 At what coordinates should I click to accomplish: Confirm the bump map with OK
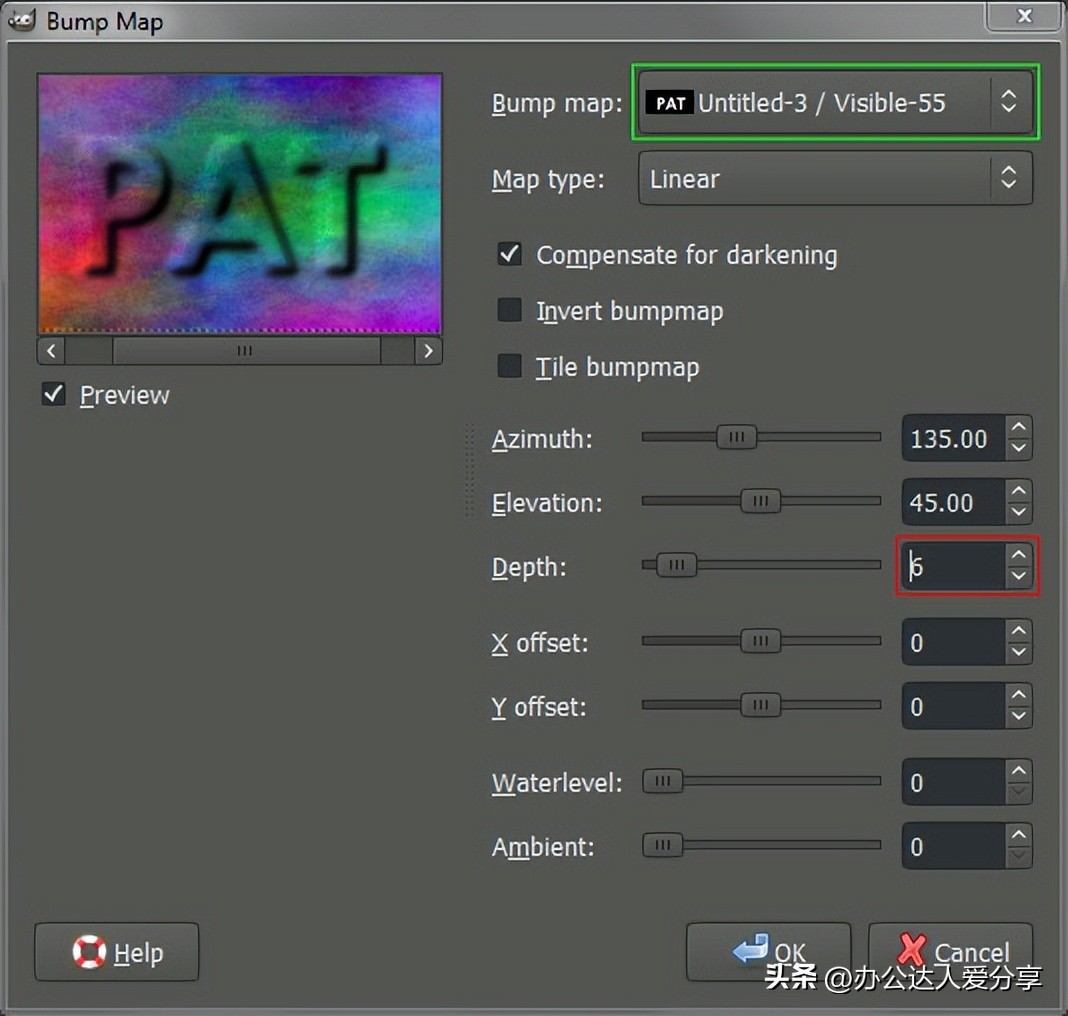pyautogui.click(x=768, y=952)
